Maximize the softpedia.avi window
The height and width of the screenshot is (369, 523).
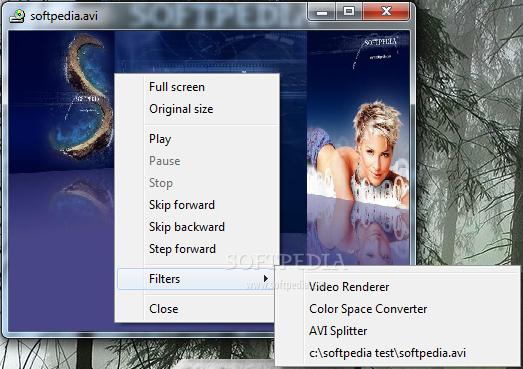(x=349, y=12)
